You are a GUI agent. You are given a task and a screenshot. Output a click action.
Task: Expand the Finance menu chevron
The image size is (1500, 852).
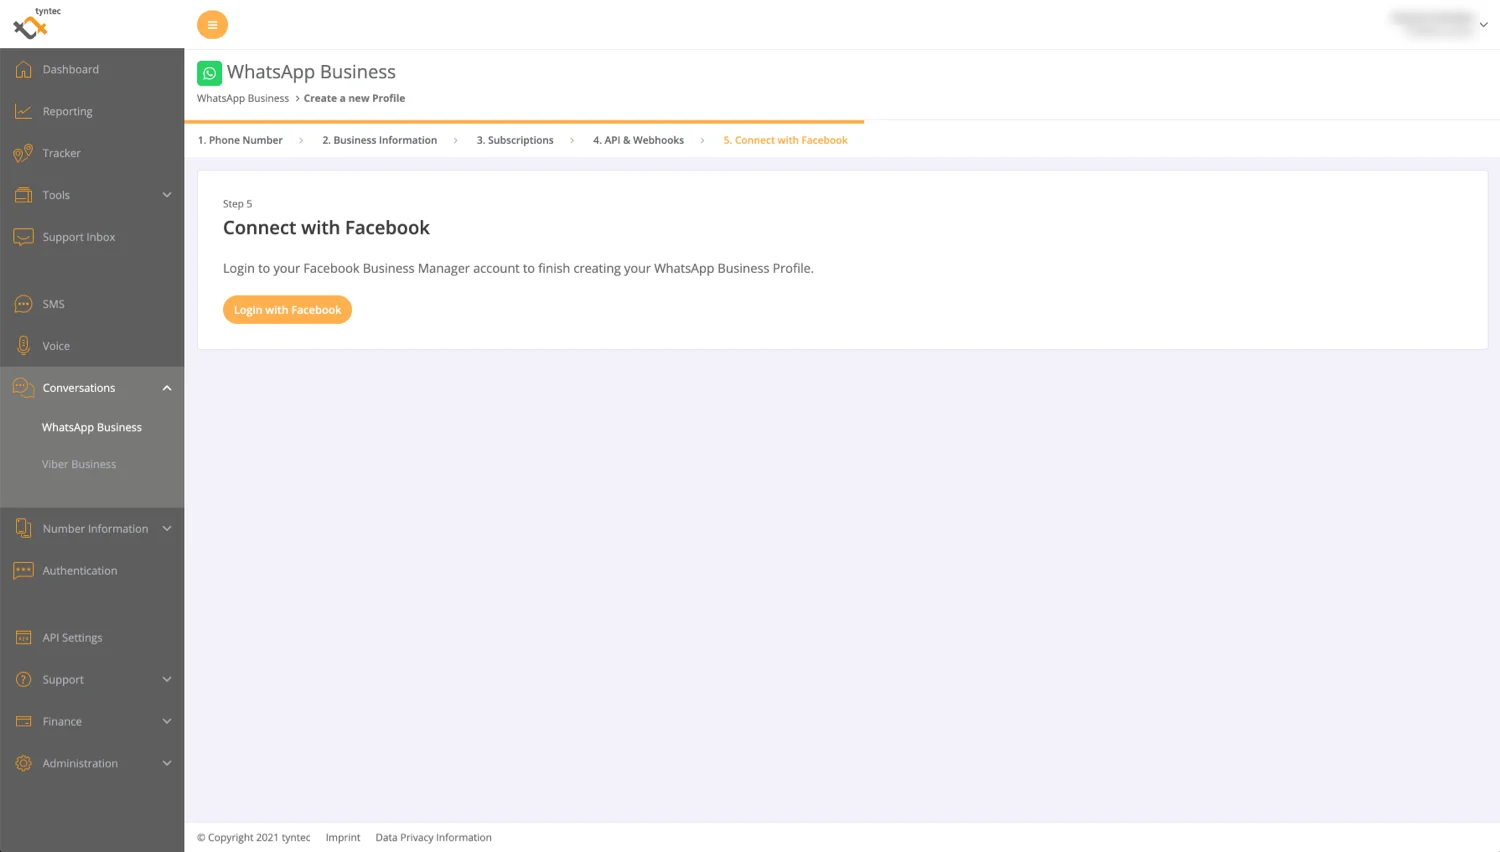(x=167, y=722)
